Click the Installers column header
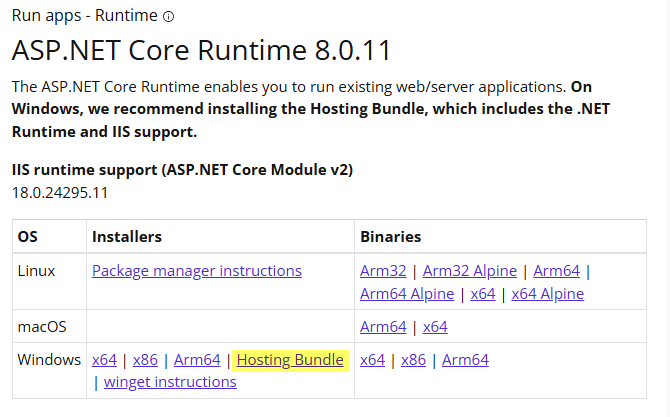 click(127, 237)
